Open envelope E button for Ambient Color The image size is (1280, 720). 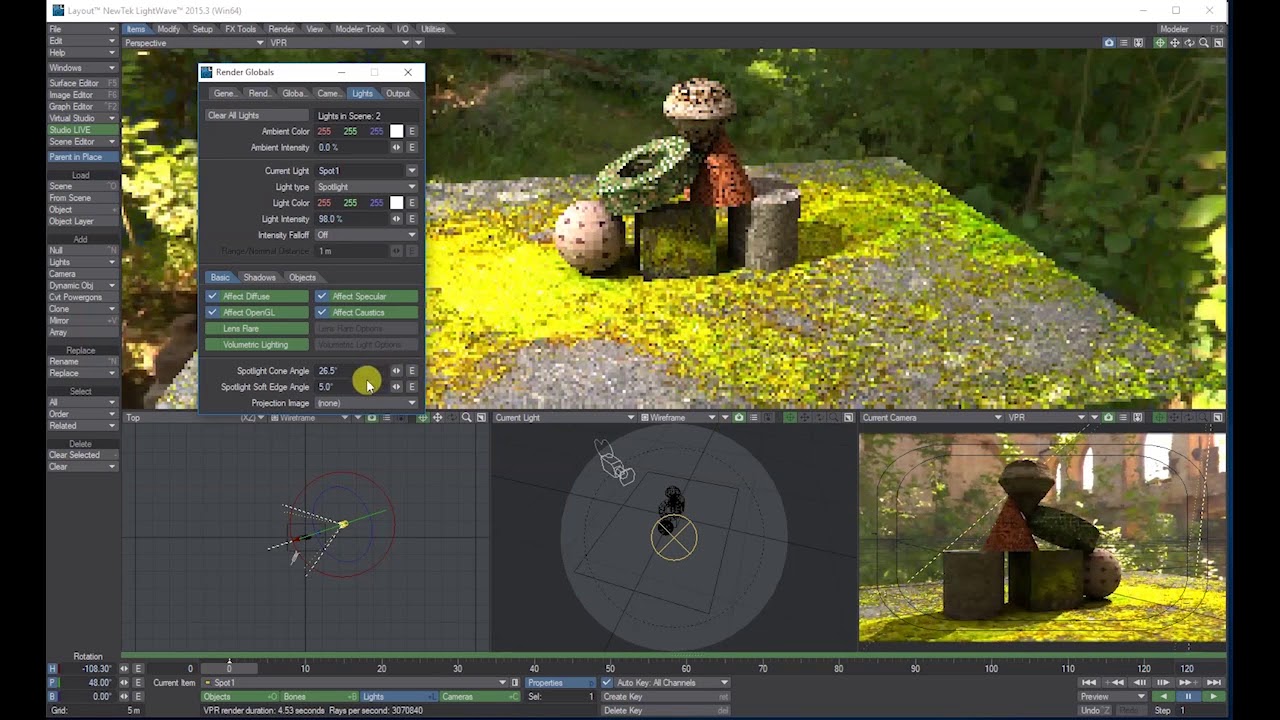[411, 131]
